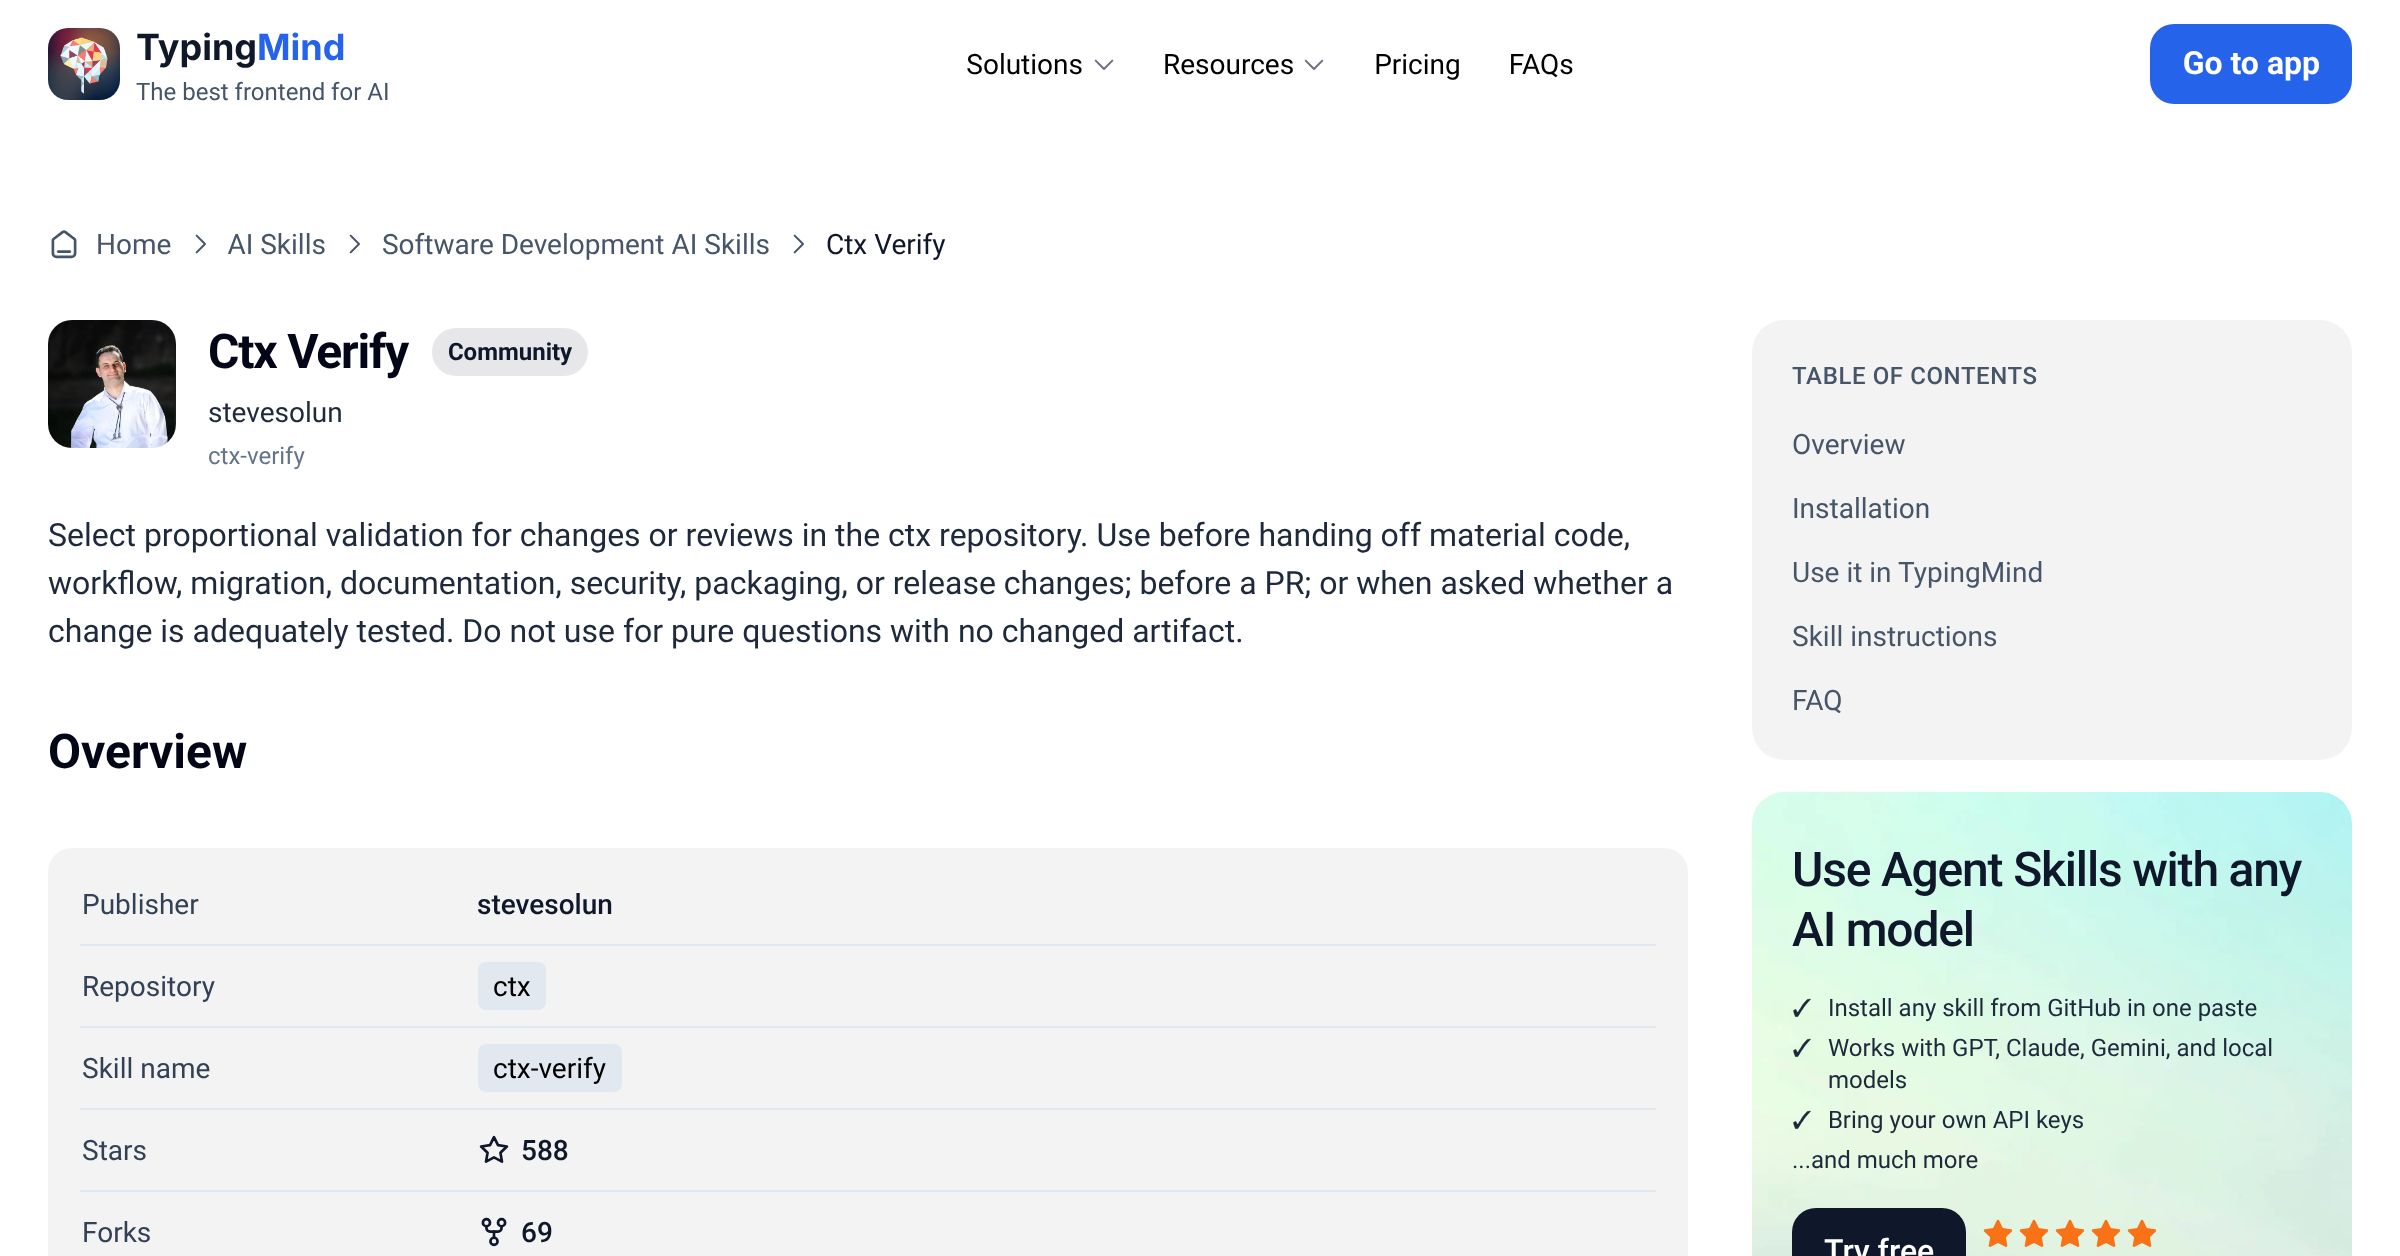
Task: Jump to Overview in table of contents
Action: 1848,444
